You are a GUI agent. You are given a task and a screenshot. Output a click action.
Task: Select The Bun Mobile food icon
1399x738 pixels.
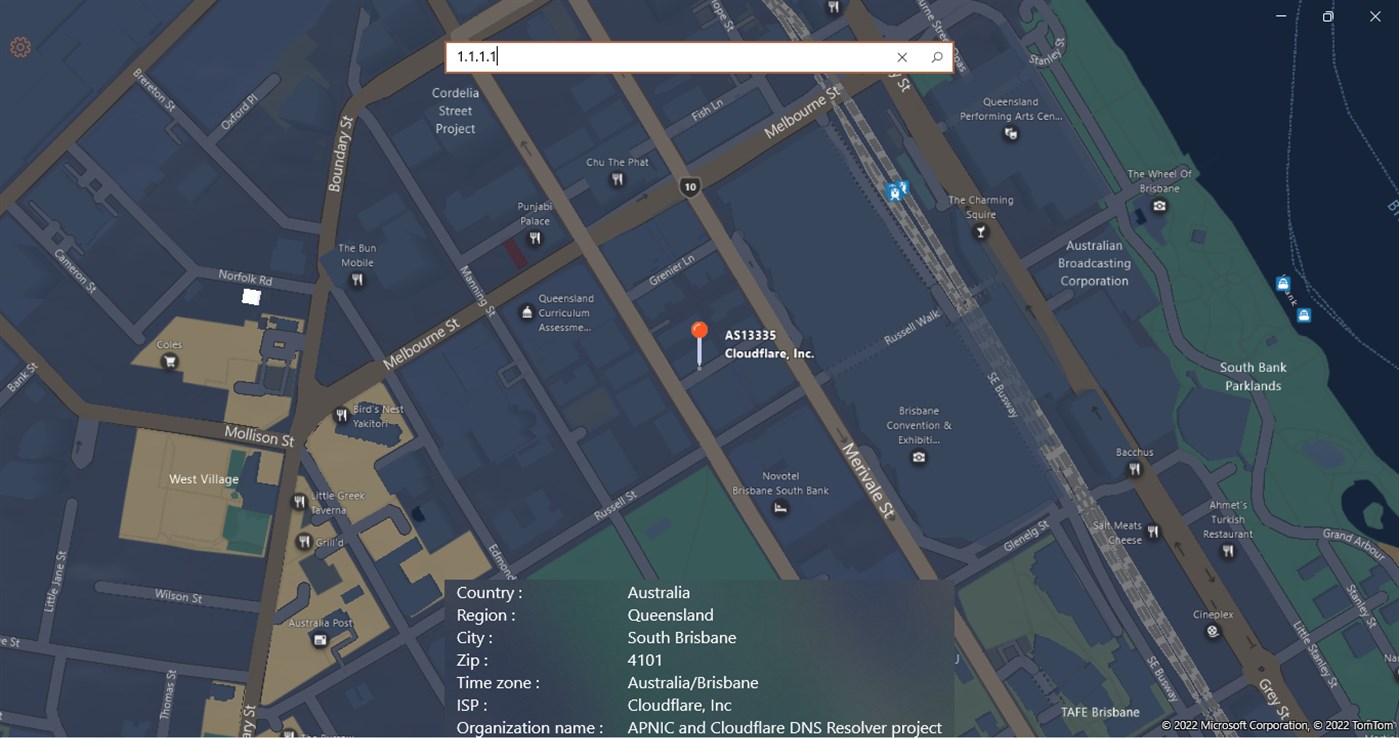point(357,280)
